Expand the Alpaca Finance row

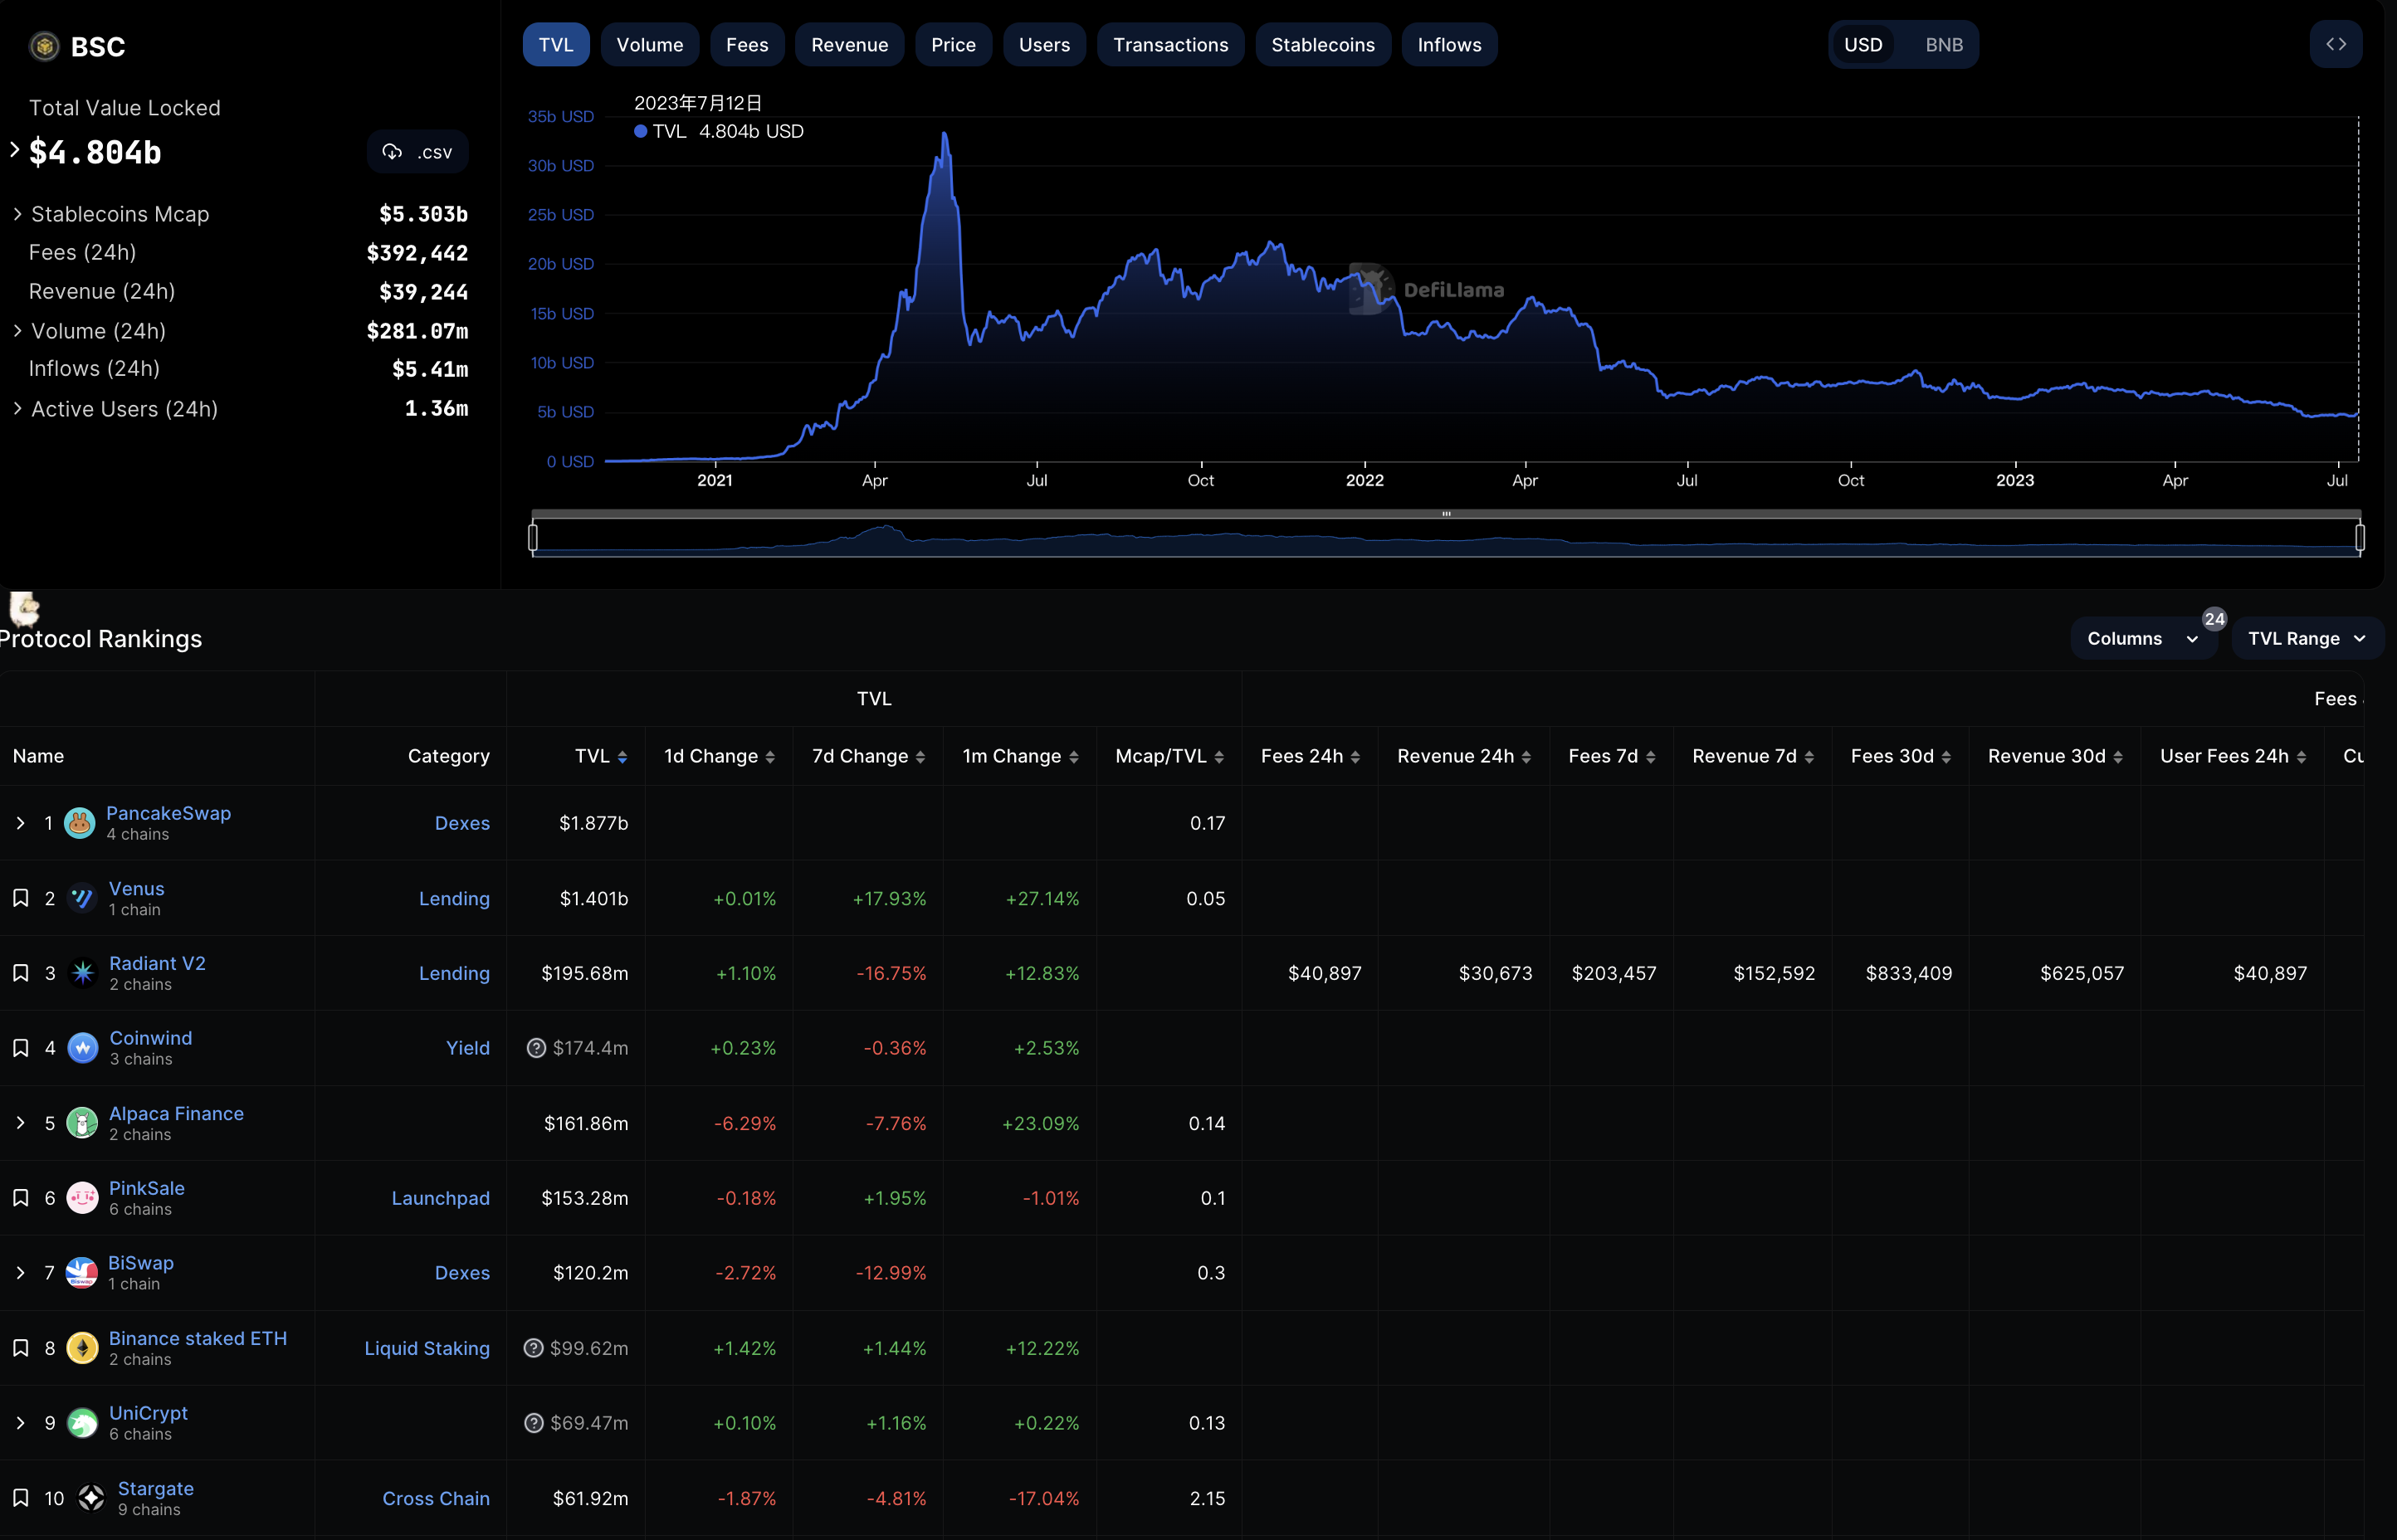[20, 1123]
